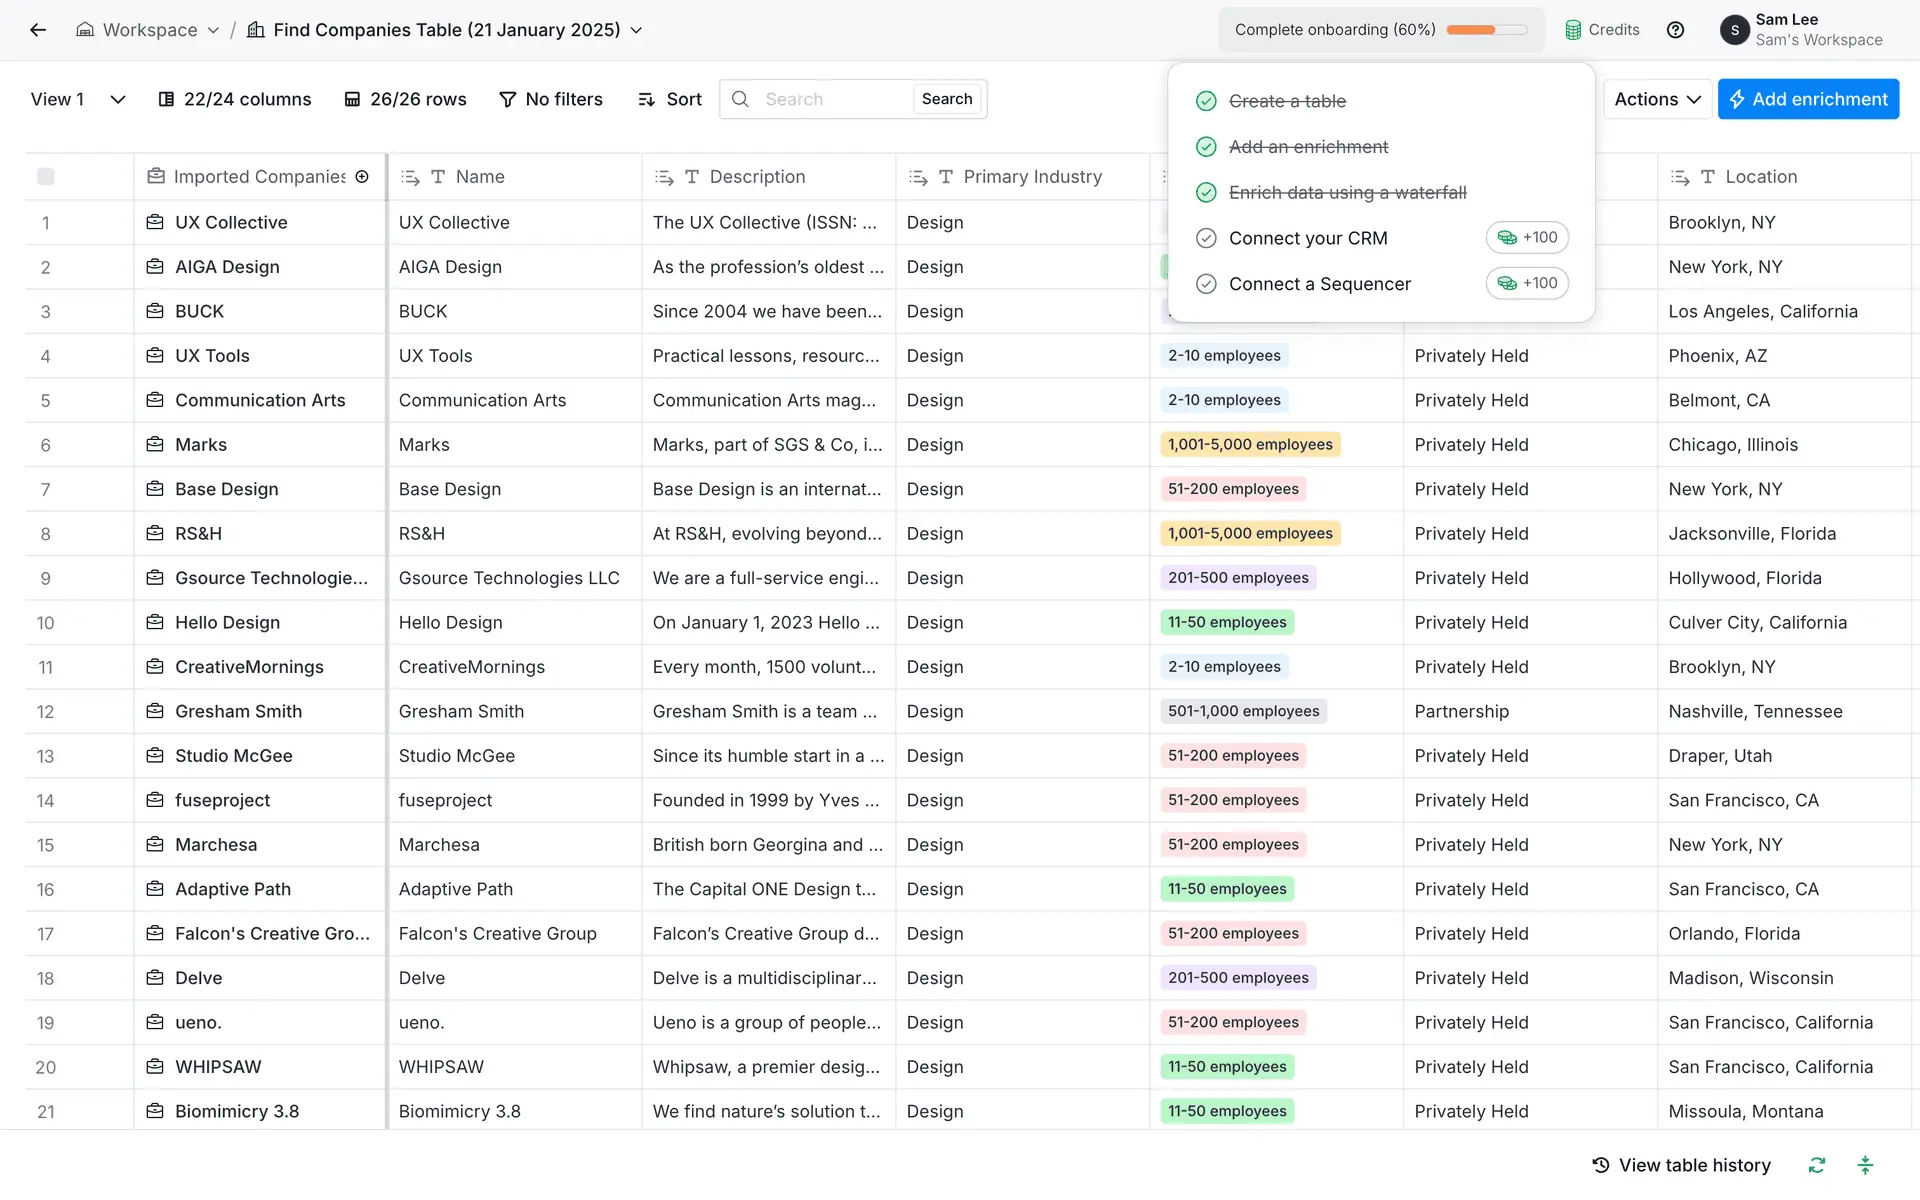
Task: Click the back arrow icon
Action: (x=38, y=30)
